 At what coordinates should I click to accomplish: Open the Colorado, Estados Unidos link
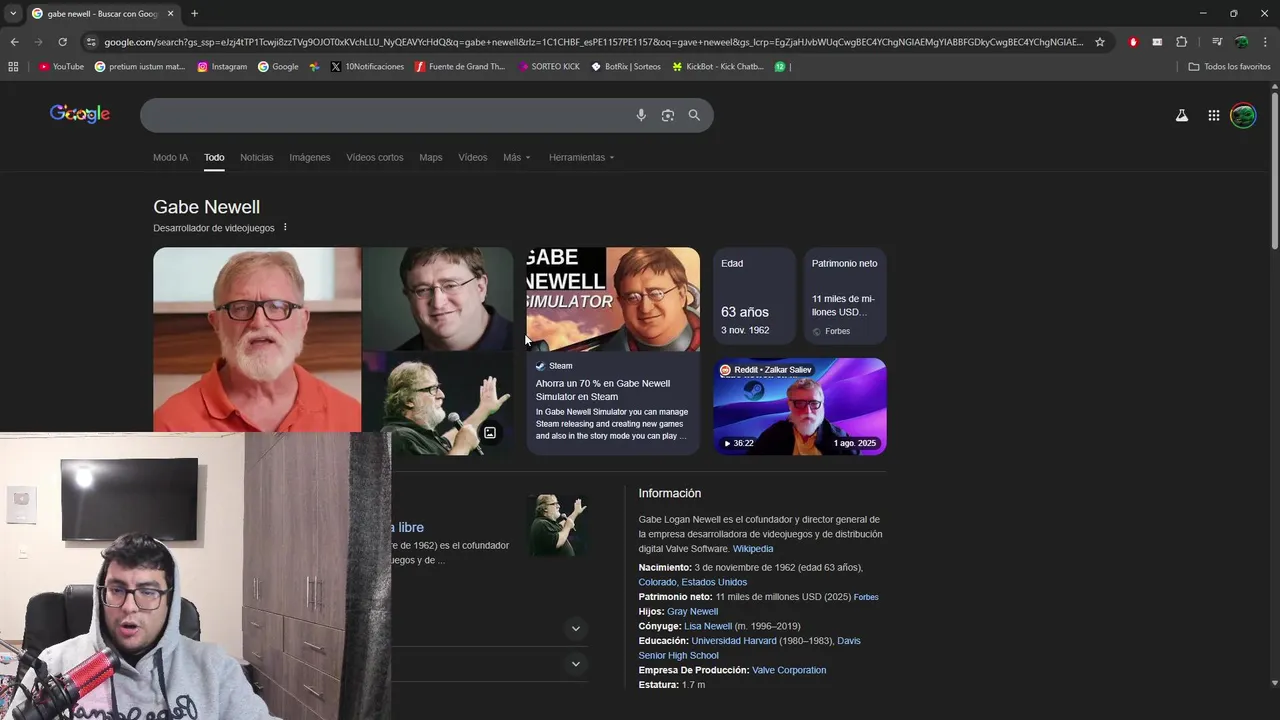pos(692,582)
